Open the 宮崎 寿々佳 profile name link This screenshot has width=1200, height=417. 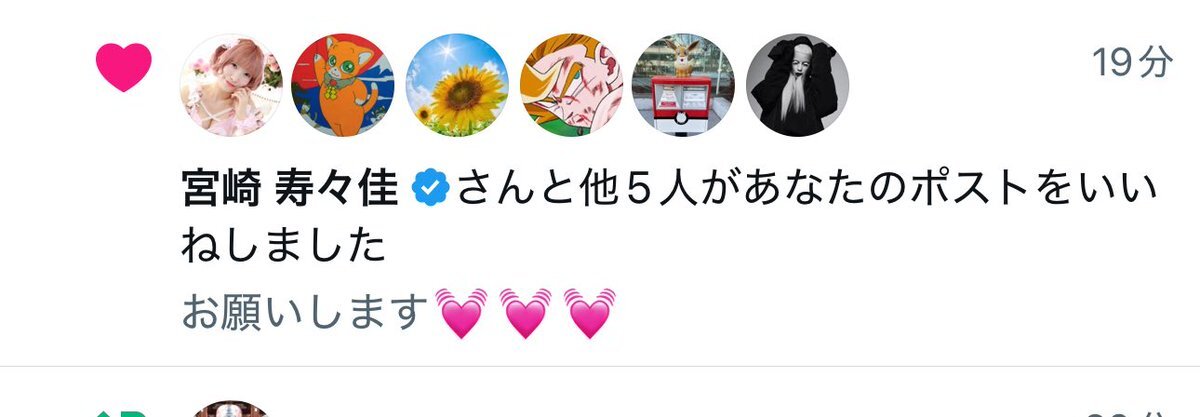(x=290, y=188)
